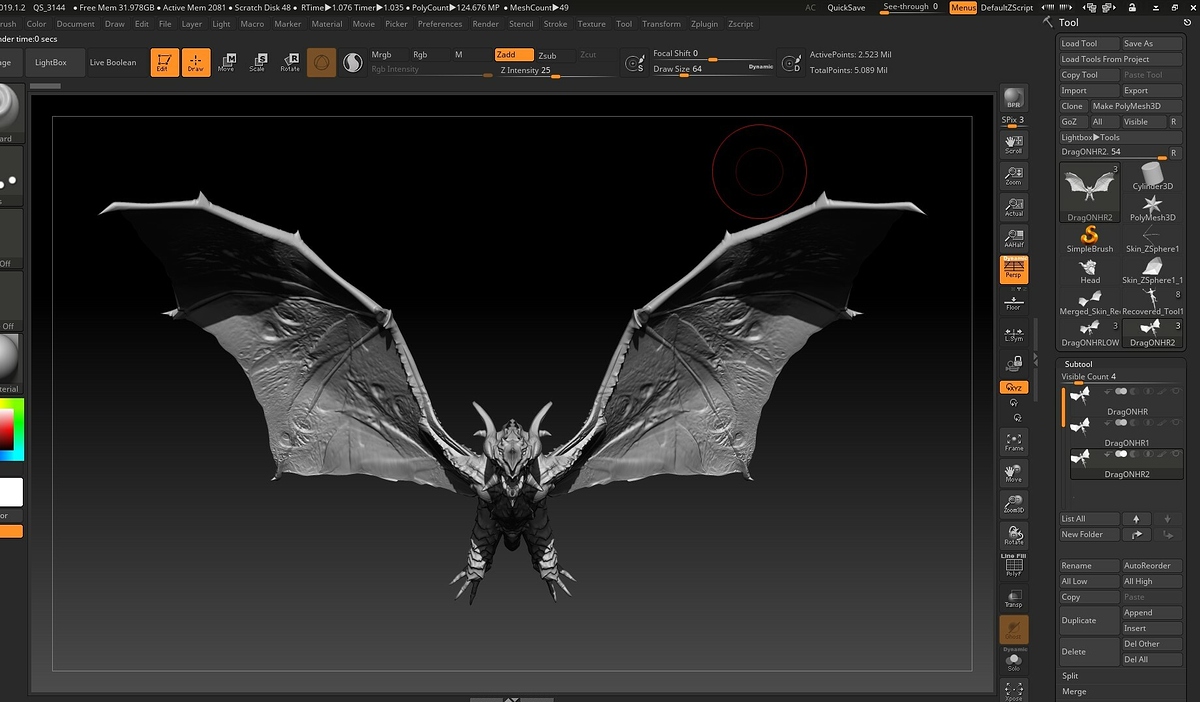Toggle Live Boolean mode
Image resolution: width=1200 pixels, height=702 pixels.
(x=113, y=62)
